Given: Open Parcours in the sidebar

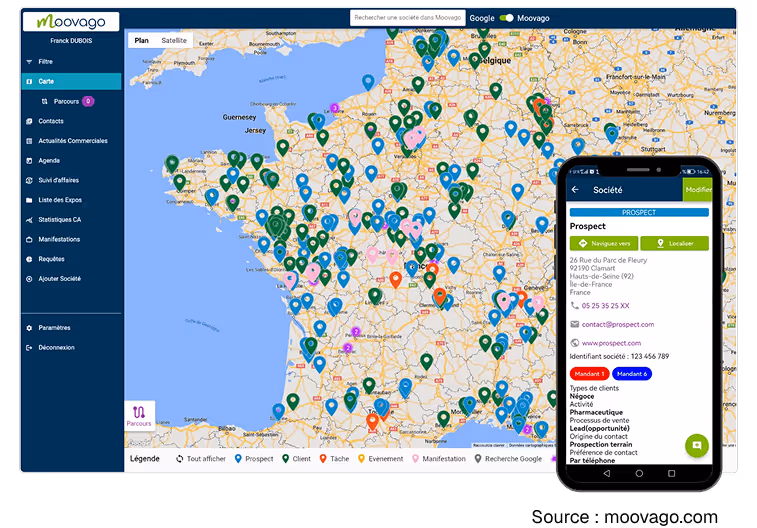Looking at the screenshot, I should [66, 101].
